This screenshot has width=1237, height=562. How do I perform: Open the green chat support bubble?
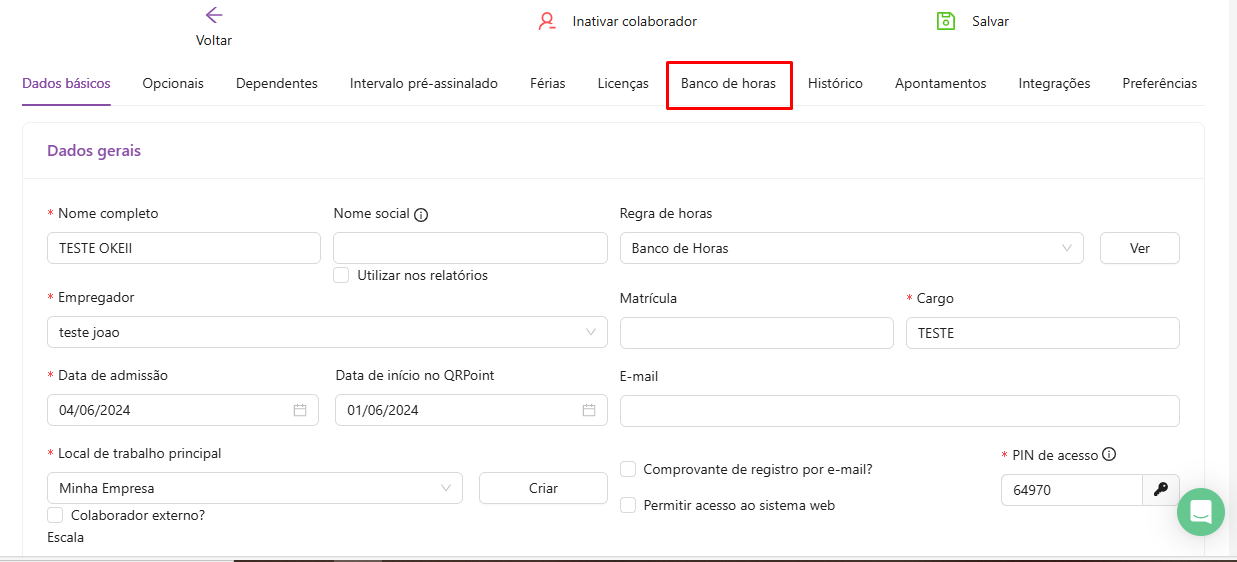[1200, 512]
